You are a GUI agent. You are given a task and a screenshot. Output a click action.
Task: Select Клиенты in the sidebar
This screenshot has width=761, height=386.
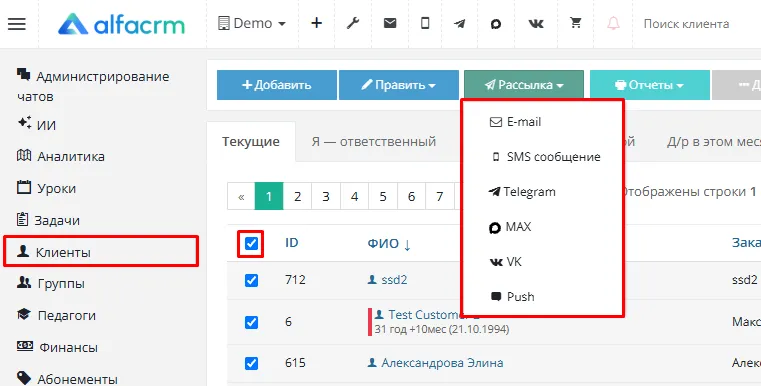101,252
